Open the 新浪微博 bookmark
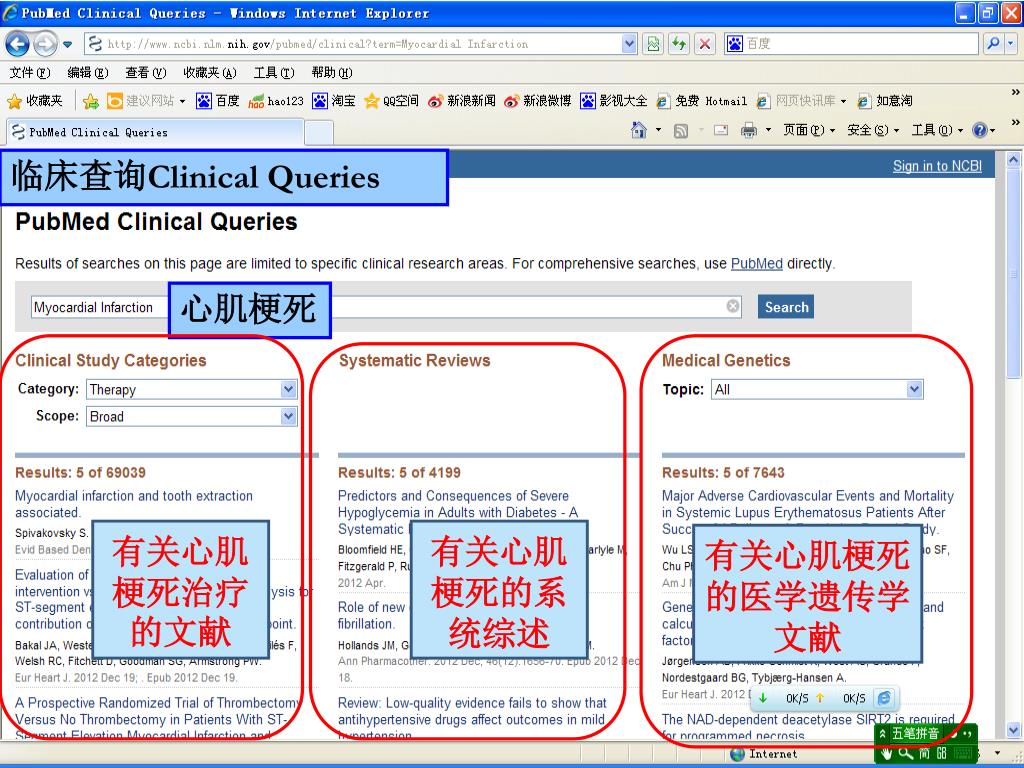The image size is (1024, 768). point(537,101)
